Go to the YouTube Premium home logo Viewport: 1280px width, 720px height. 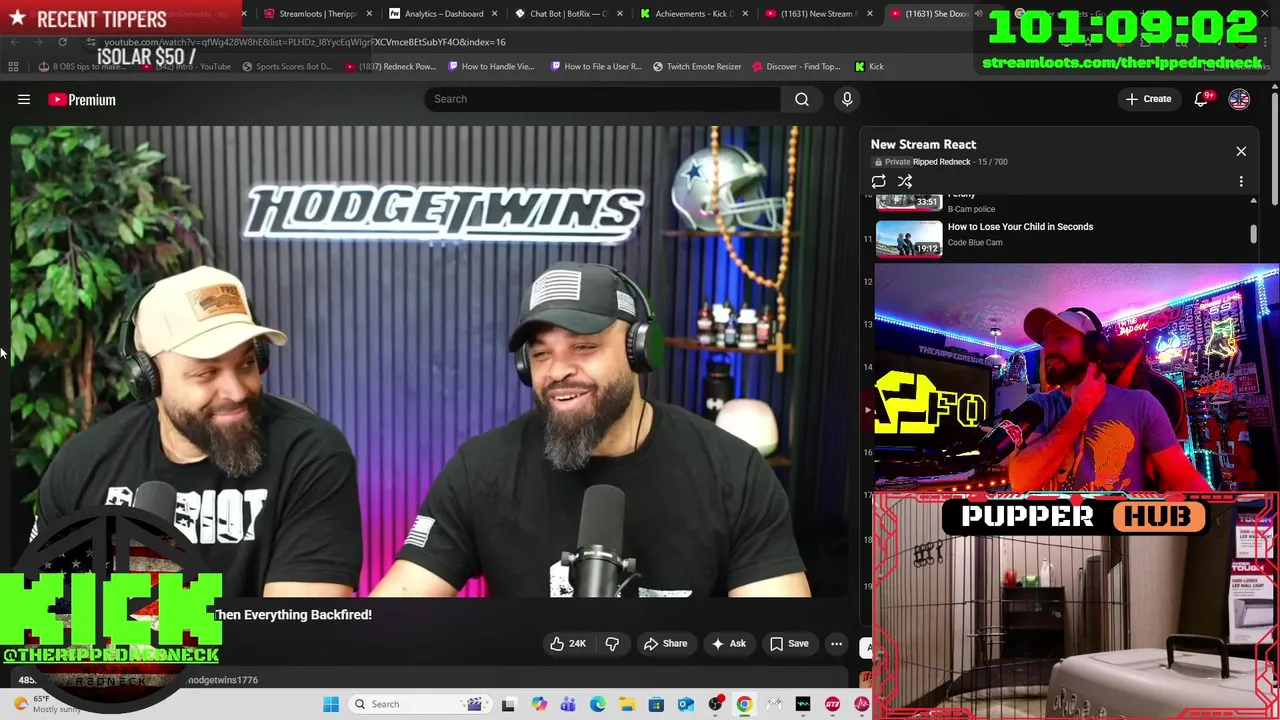pyautogui.click(x=82, y=99)
